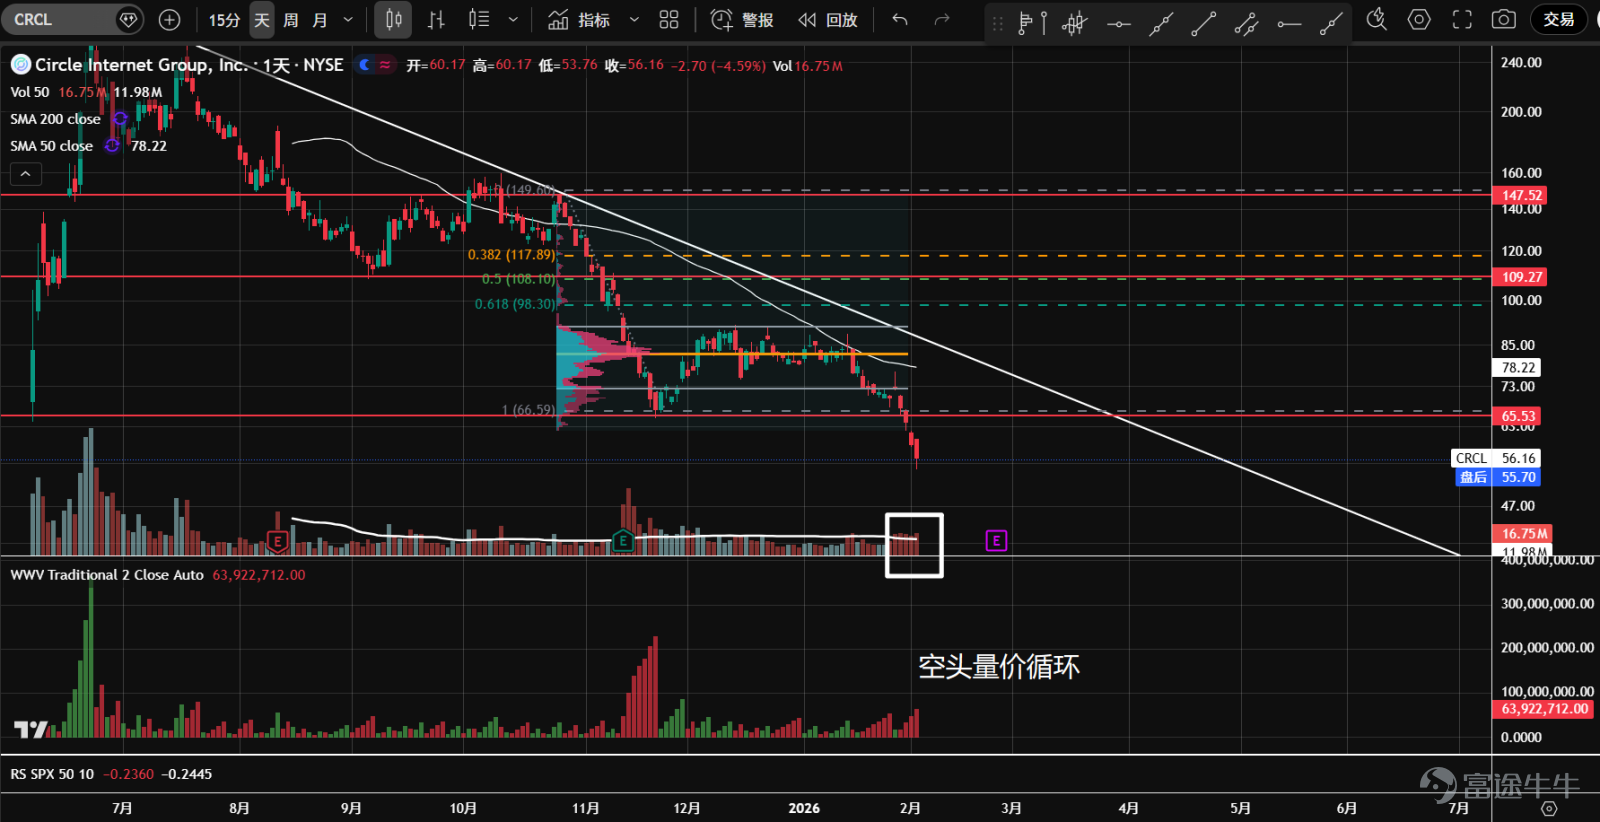
Task: Open chart settings hexagon icon
Action: 1419,19
